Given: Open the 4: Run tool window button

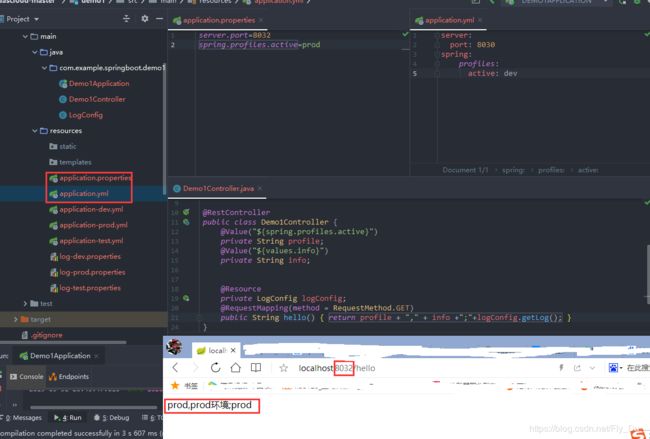Looking at the screenshot, I should pos(68,417).
